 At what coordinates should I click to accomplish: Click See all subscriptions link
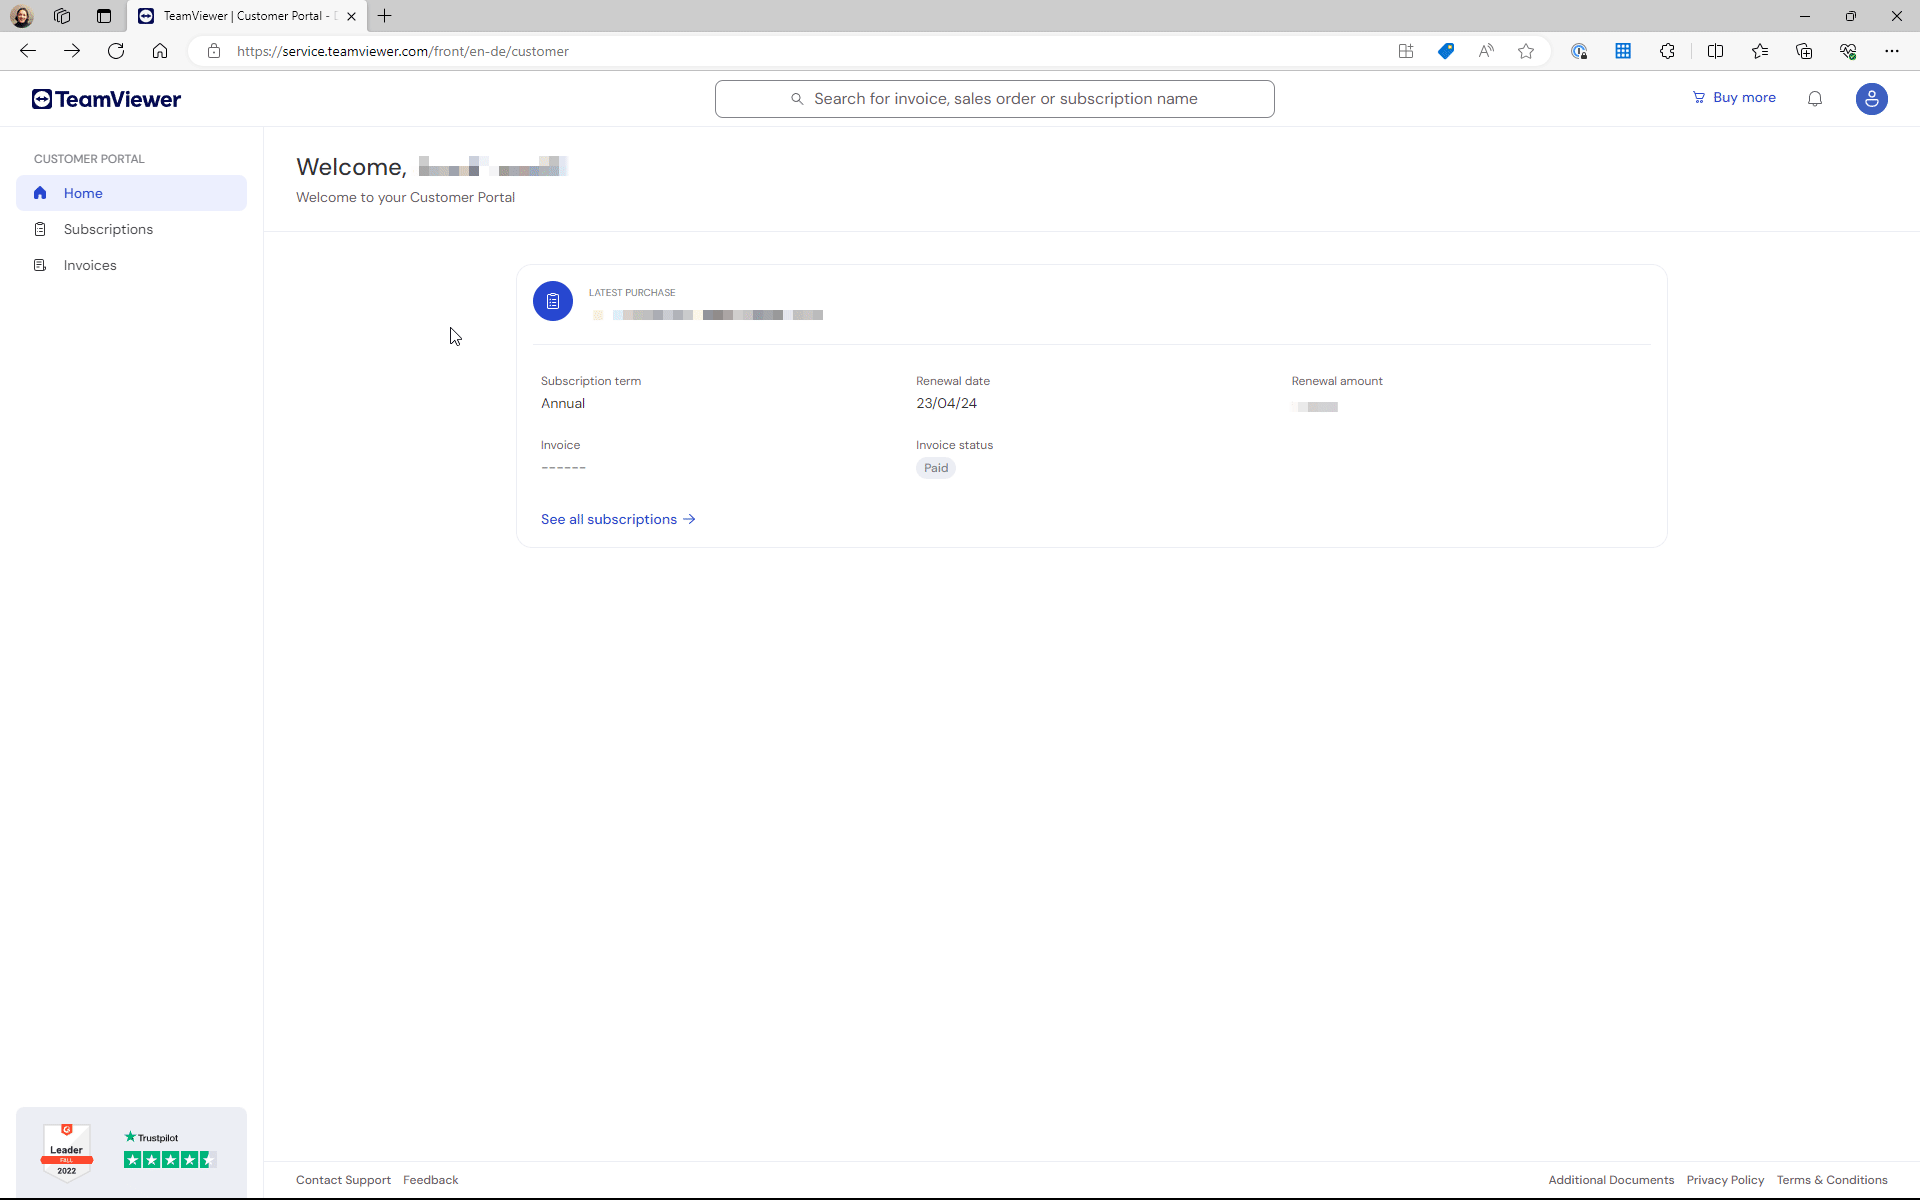tap(619, 518)
